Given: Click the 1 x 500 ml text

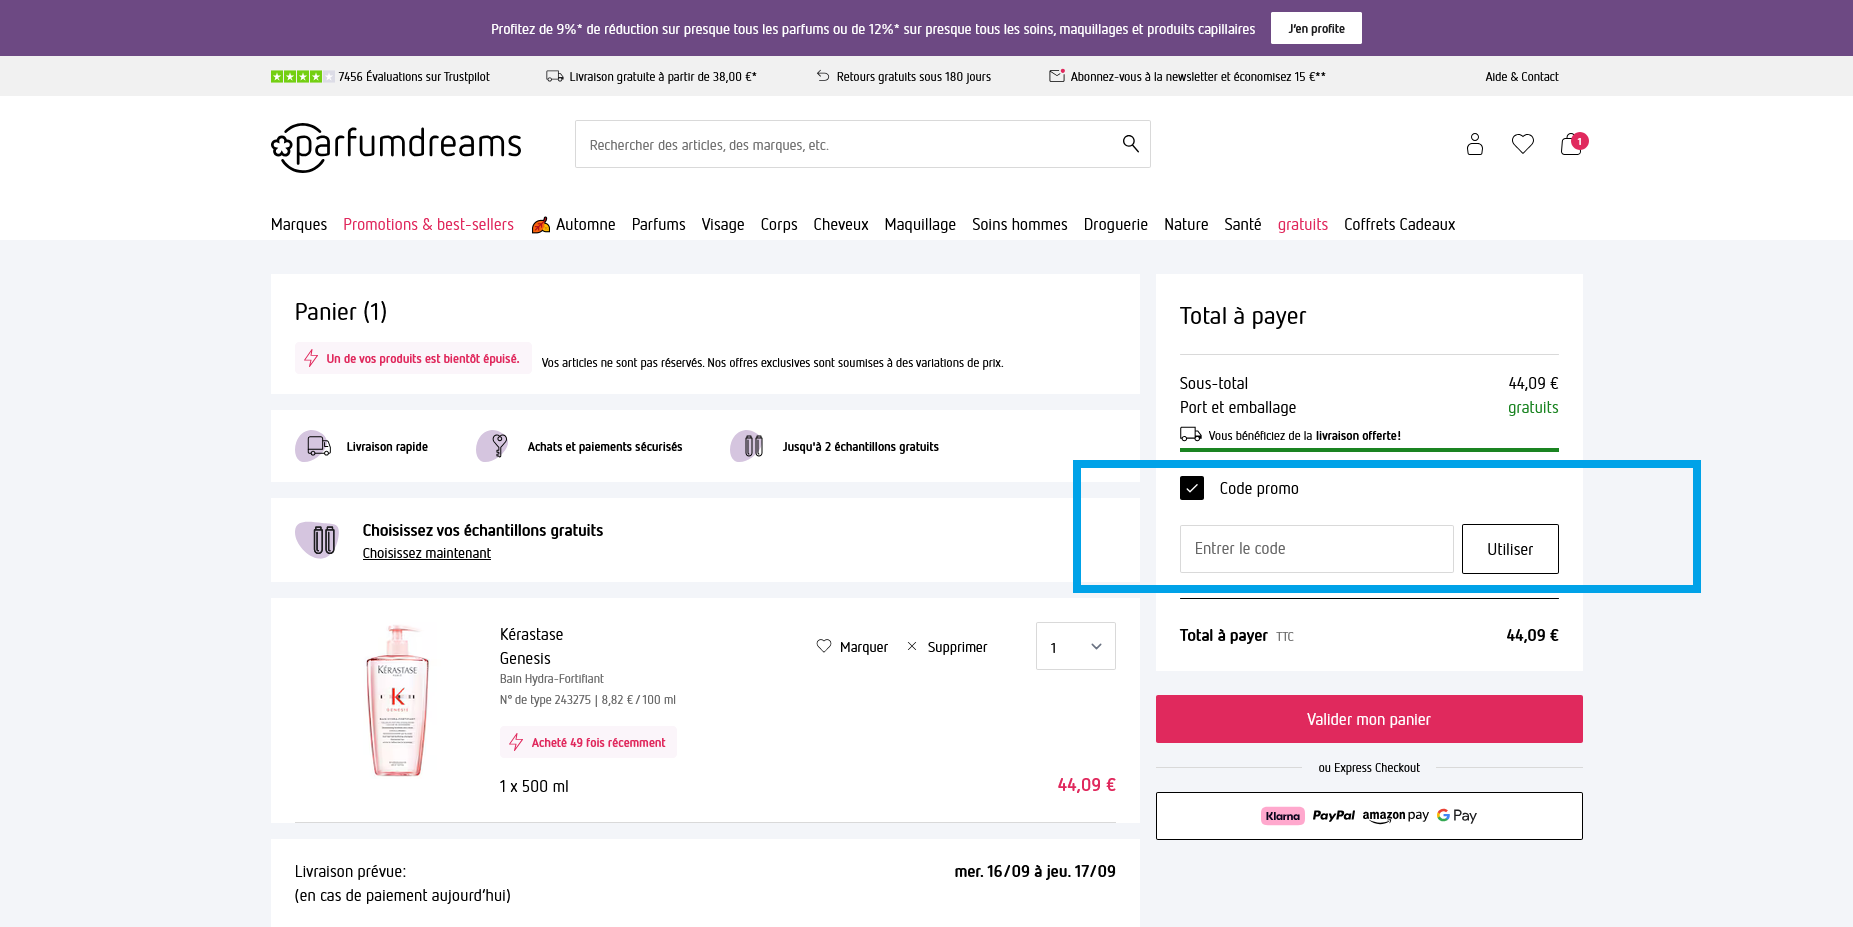Looking at the screenshot, I should tap(534, 786).
